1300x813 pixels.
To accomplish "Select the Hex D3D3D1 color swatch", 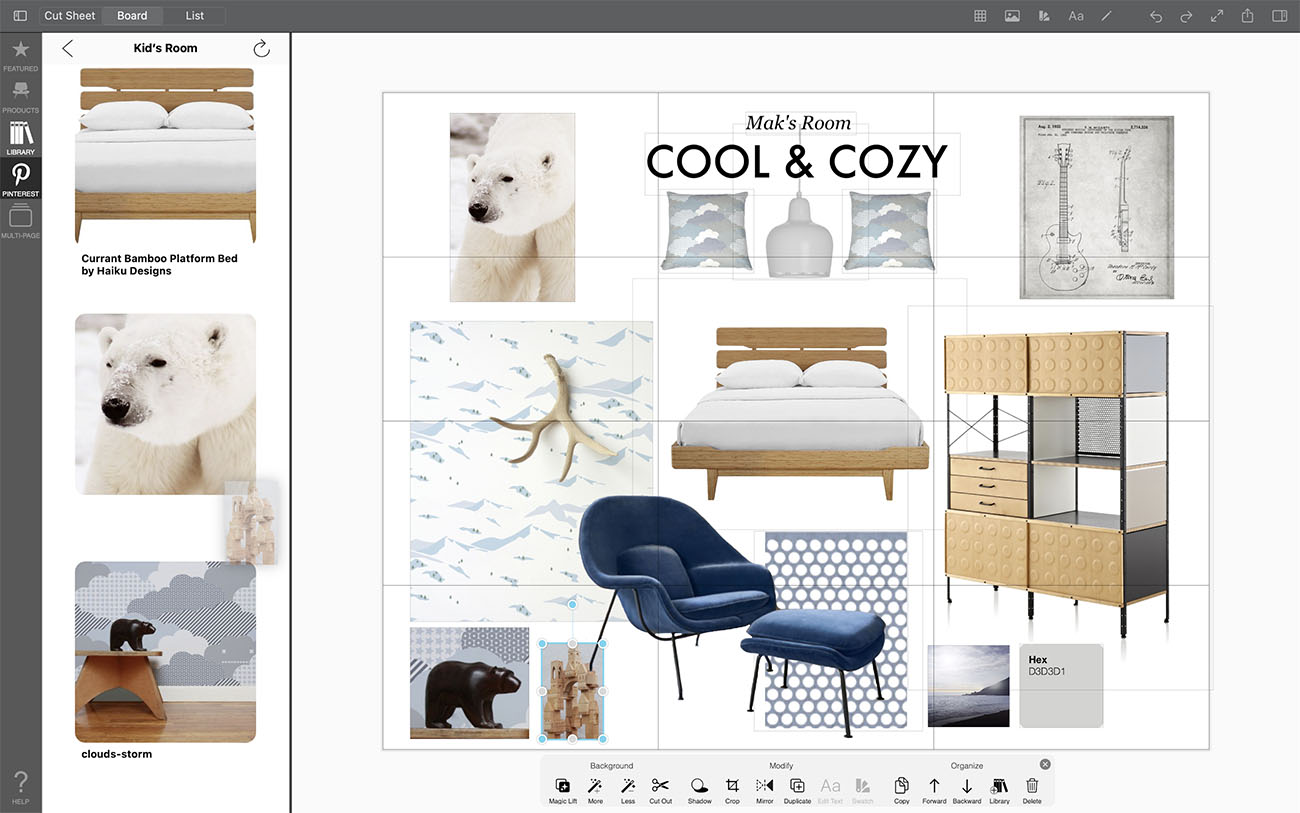I will point(1061,686).
